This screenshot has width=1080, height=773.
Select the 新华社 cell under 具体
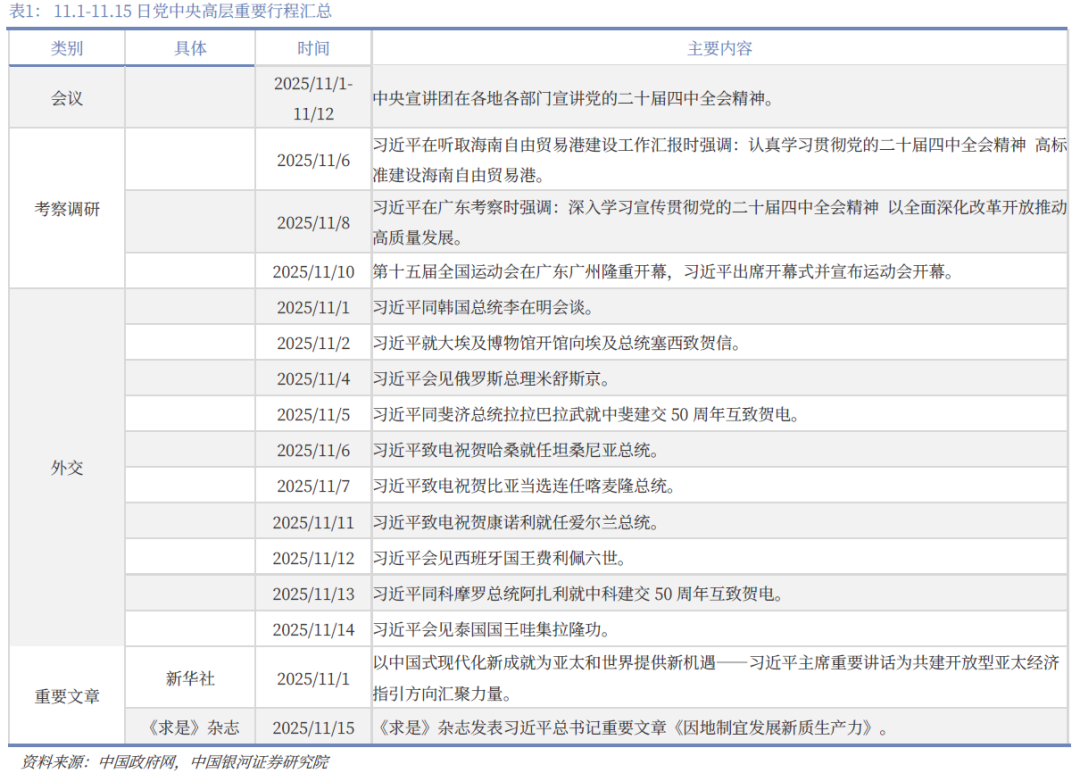point(191,676)
